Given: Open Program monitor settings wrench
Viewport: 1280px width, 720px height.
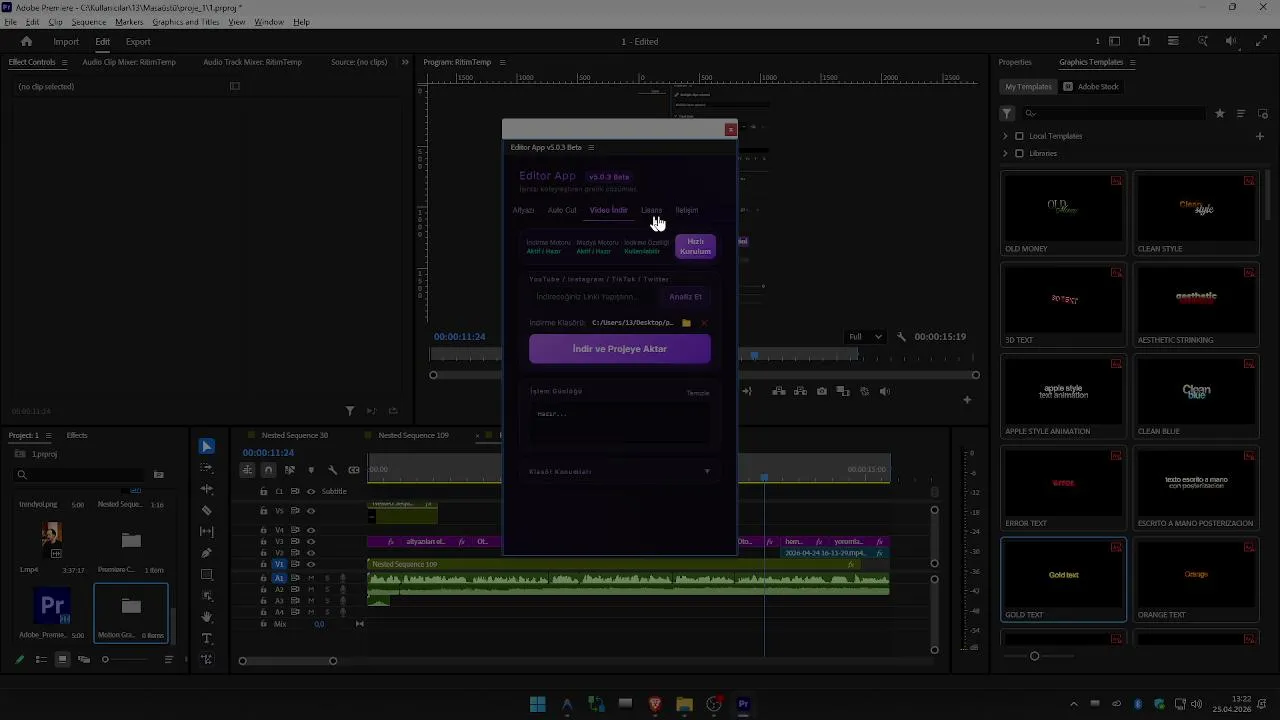Looking at the screenshot, I should (901, 337).
